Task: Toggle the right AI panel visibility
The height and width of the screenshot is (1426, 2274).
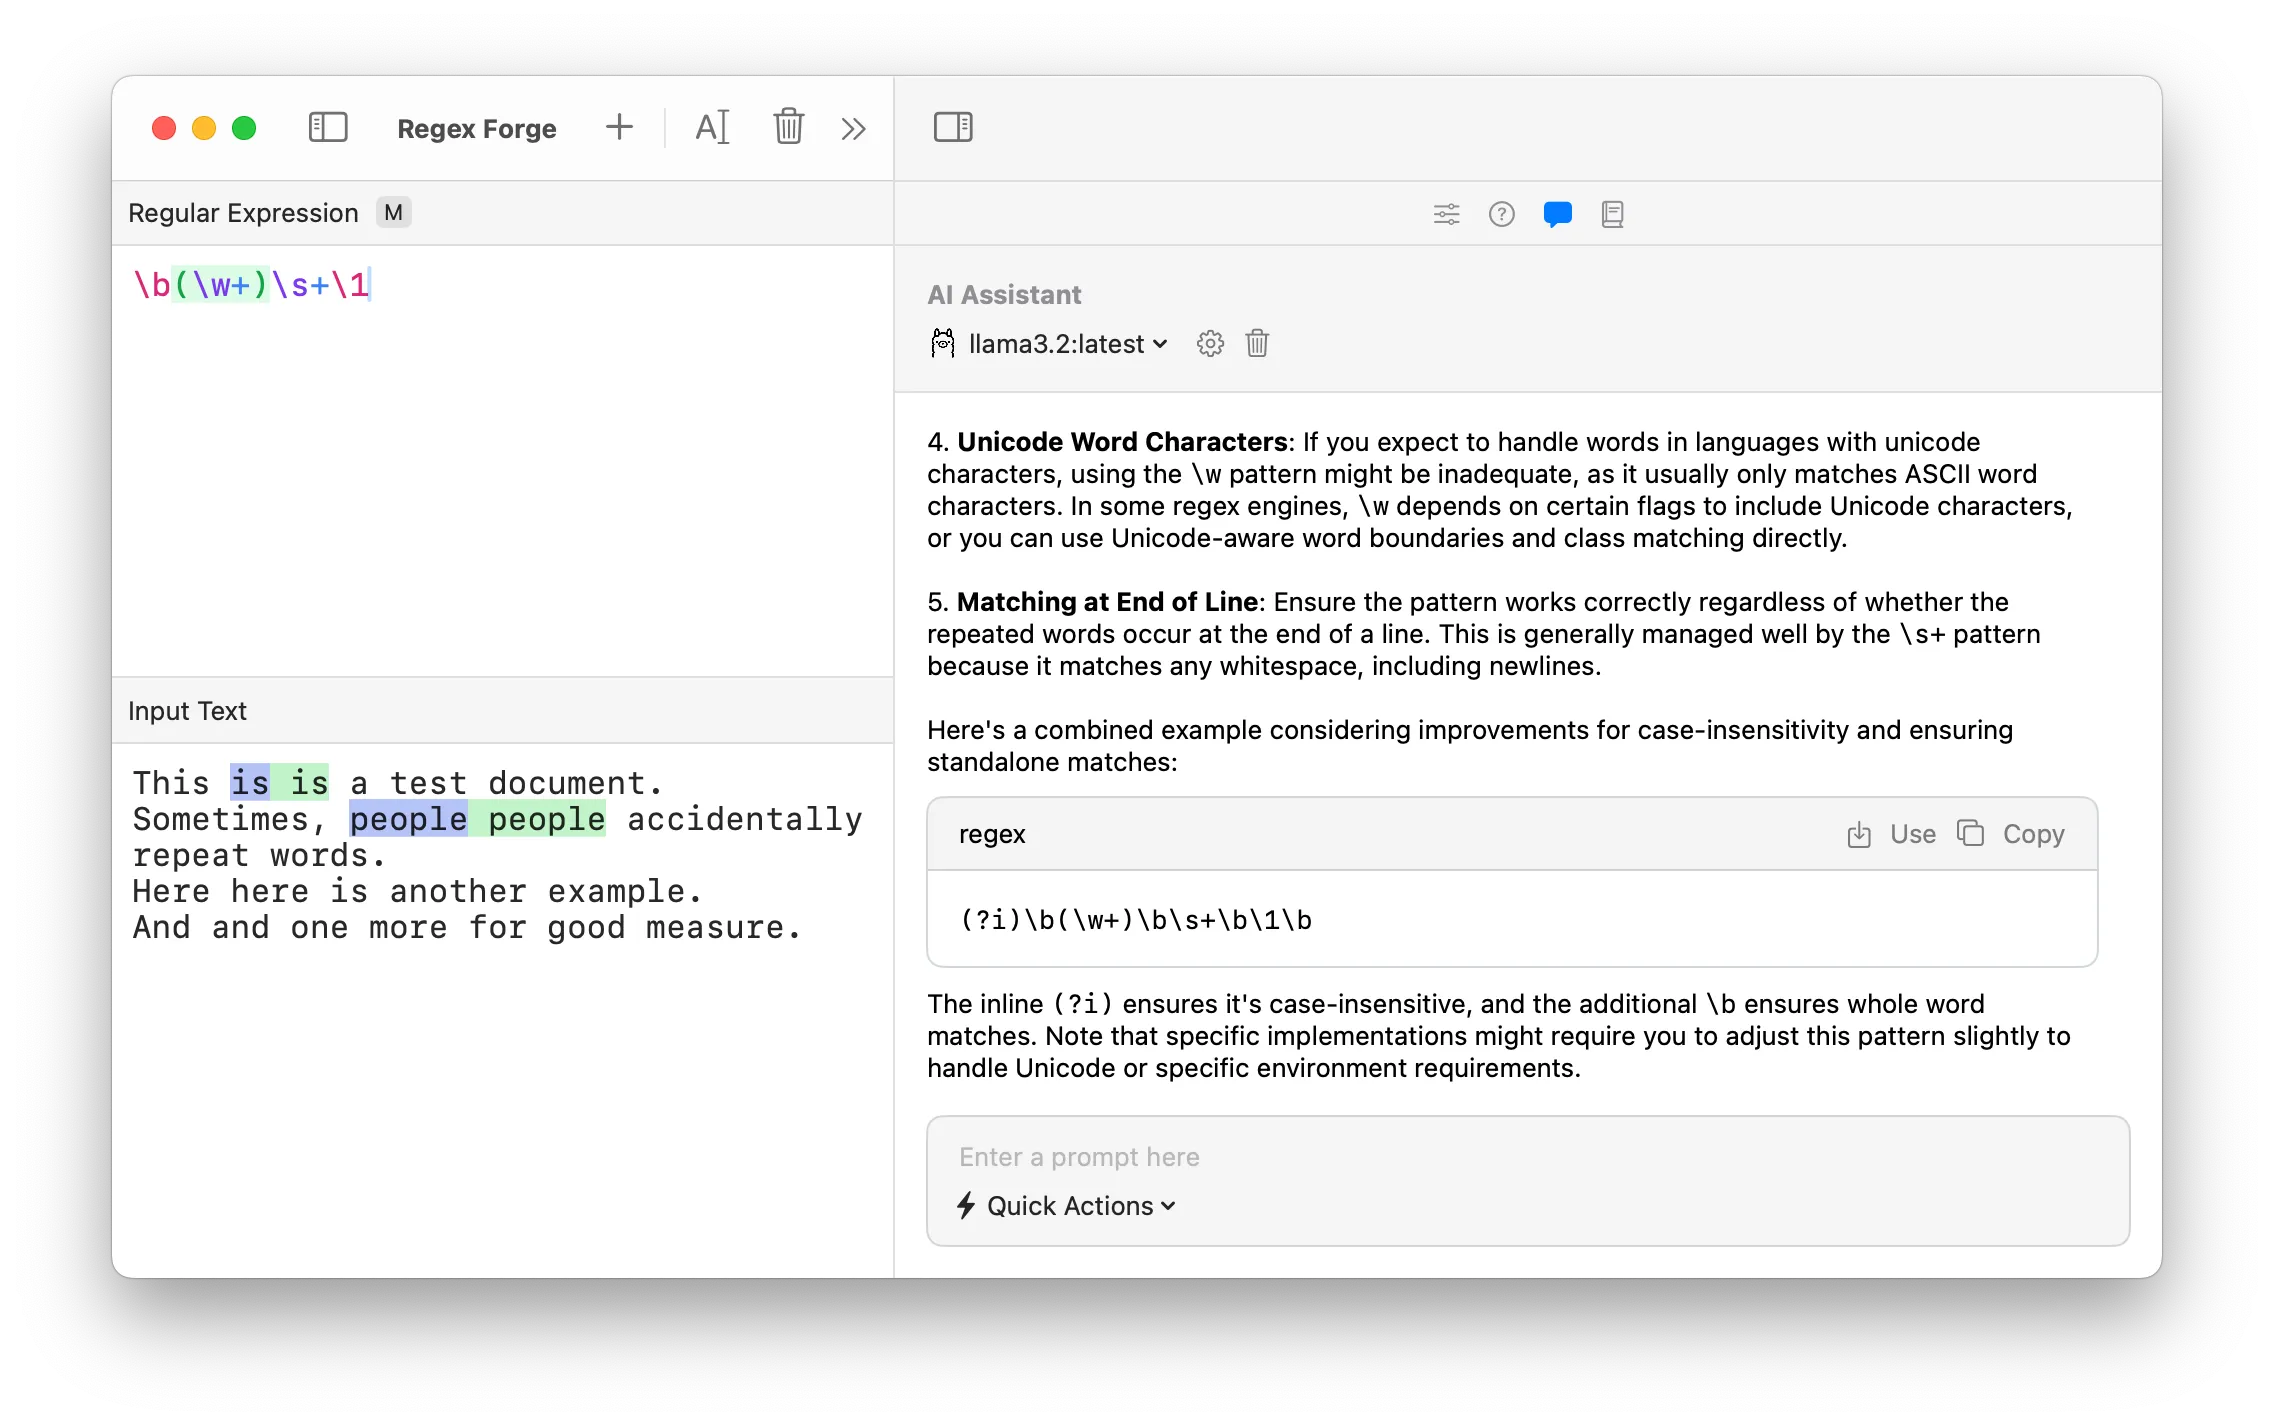Action: (951, 127)
